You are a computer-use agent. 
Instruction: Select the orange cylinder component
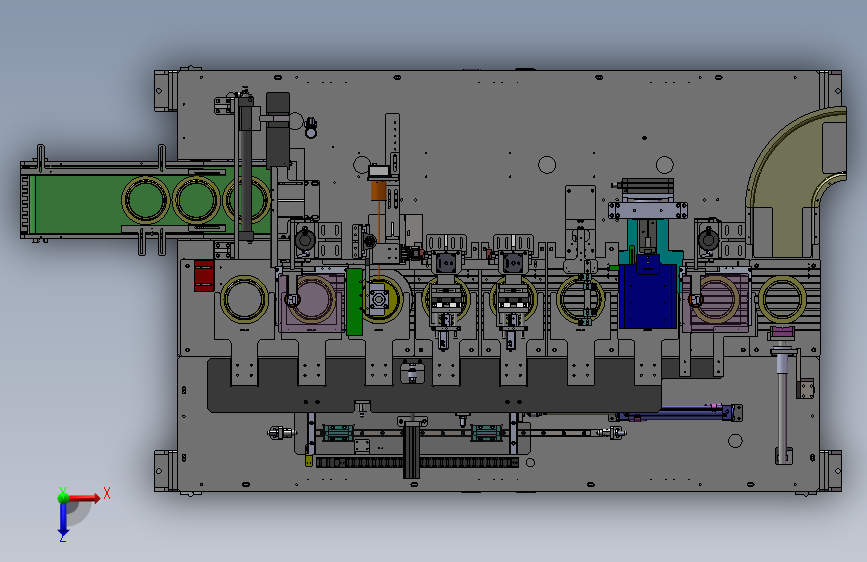coord(378,190)
